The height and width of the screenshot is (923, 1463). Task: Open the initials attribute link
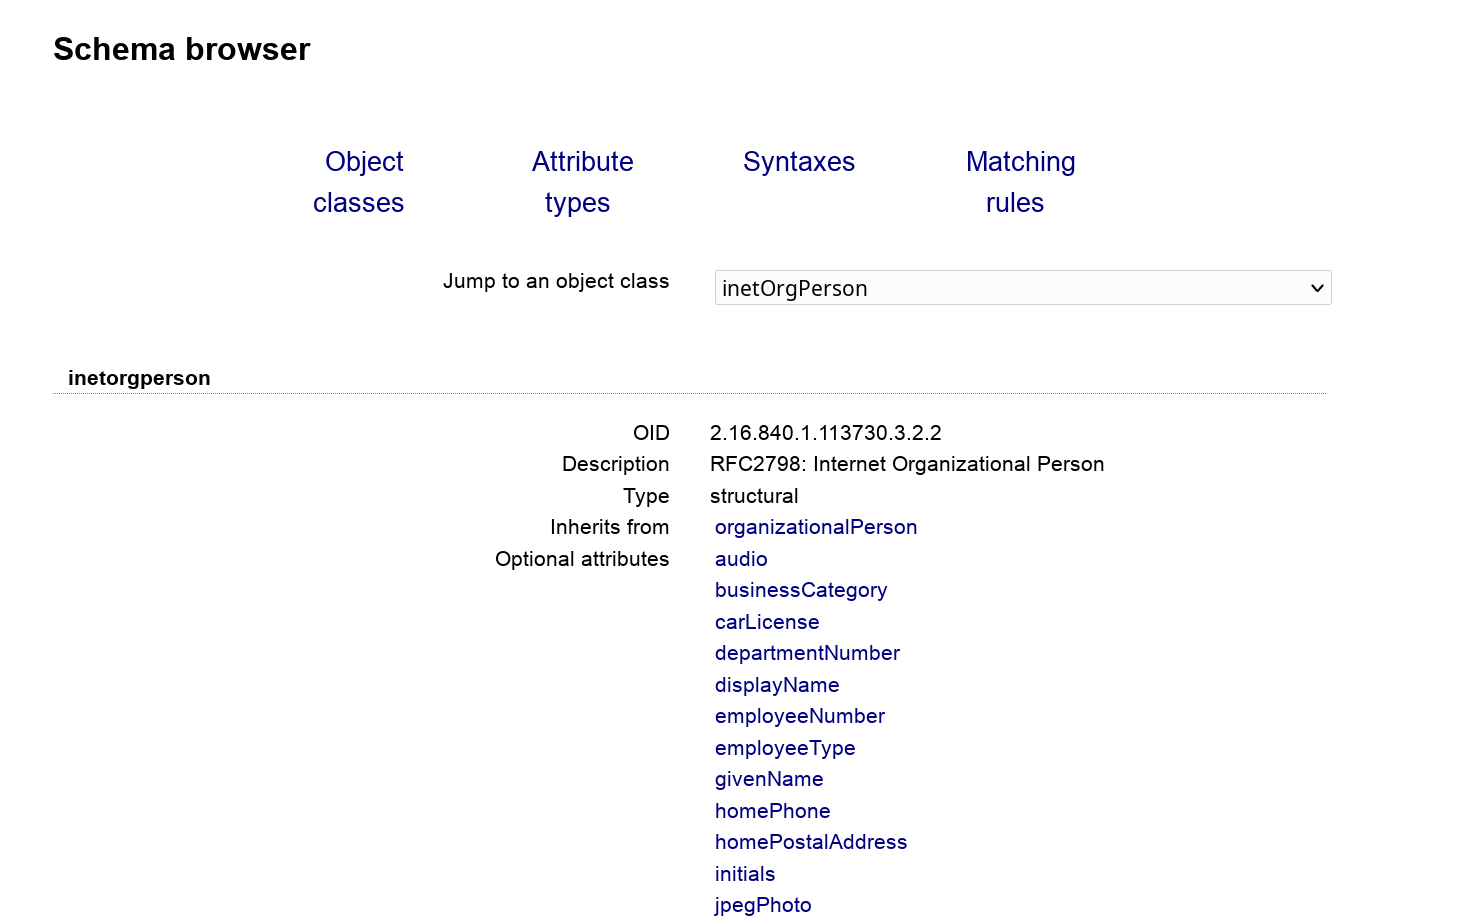tap(744, 874)
